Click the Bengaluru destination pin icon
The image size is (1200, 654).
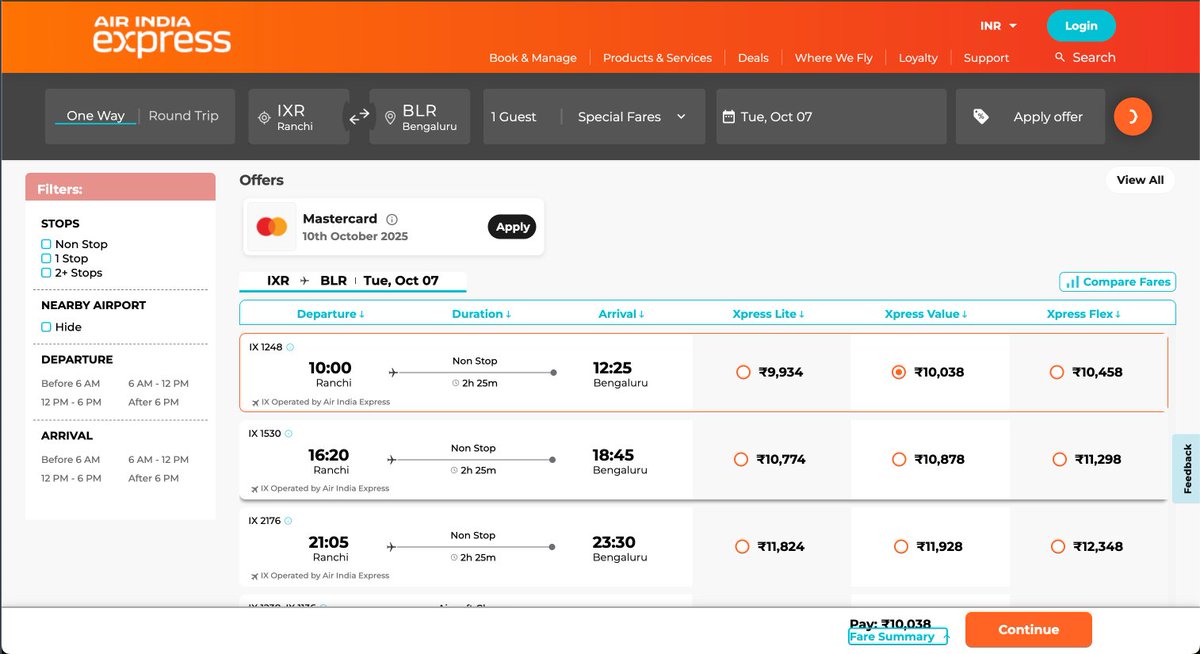[x=390, y=118]
